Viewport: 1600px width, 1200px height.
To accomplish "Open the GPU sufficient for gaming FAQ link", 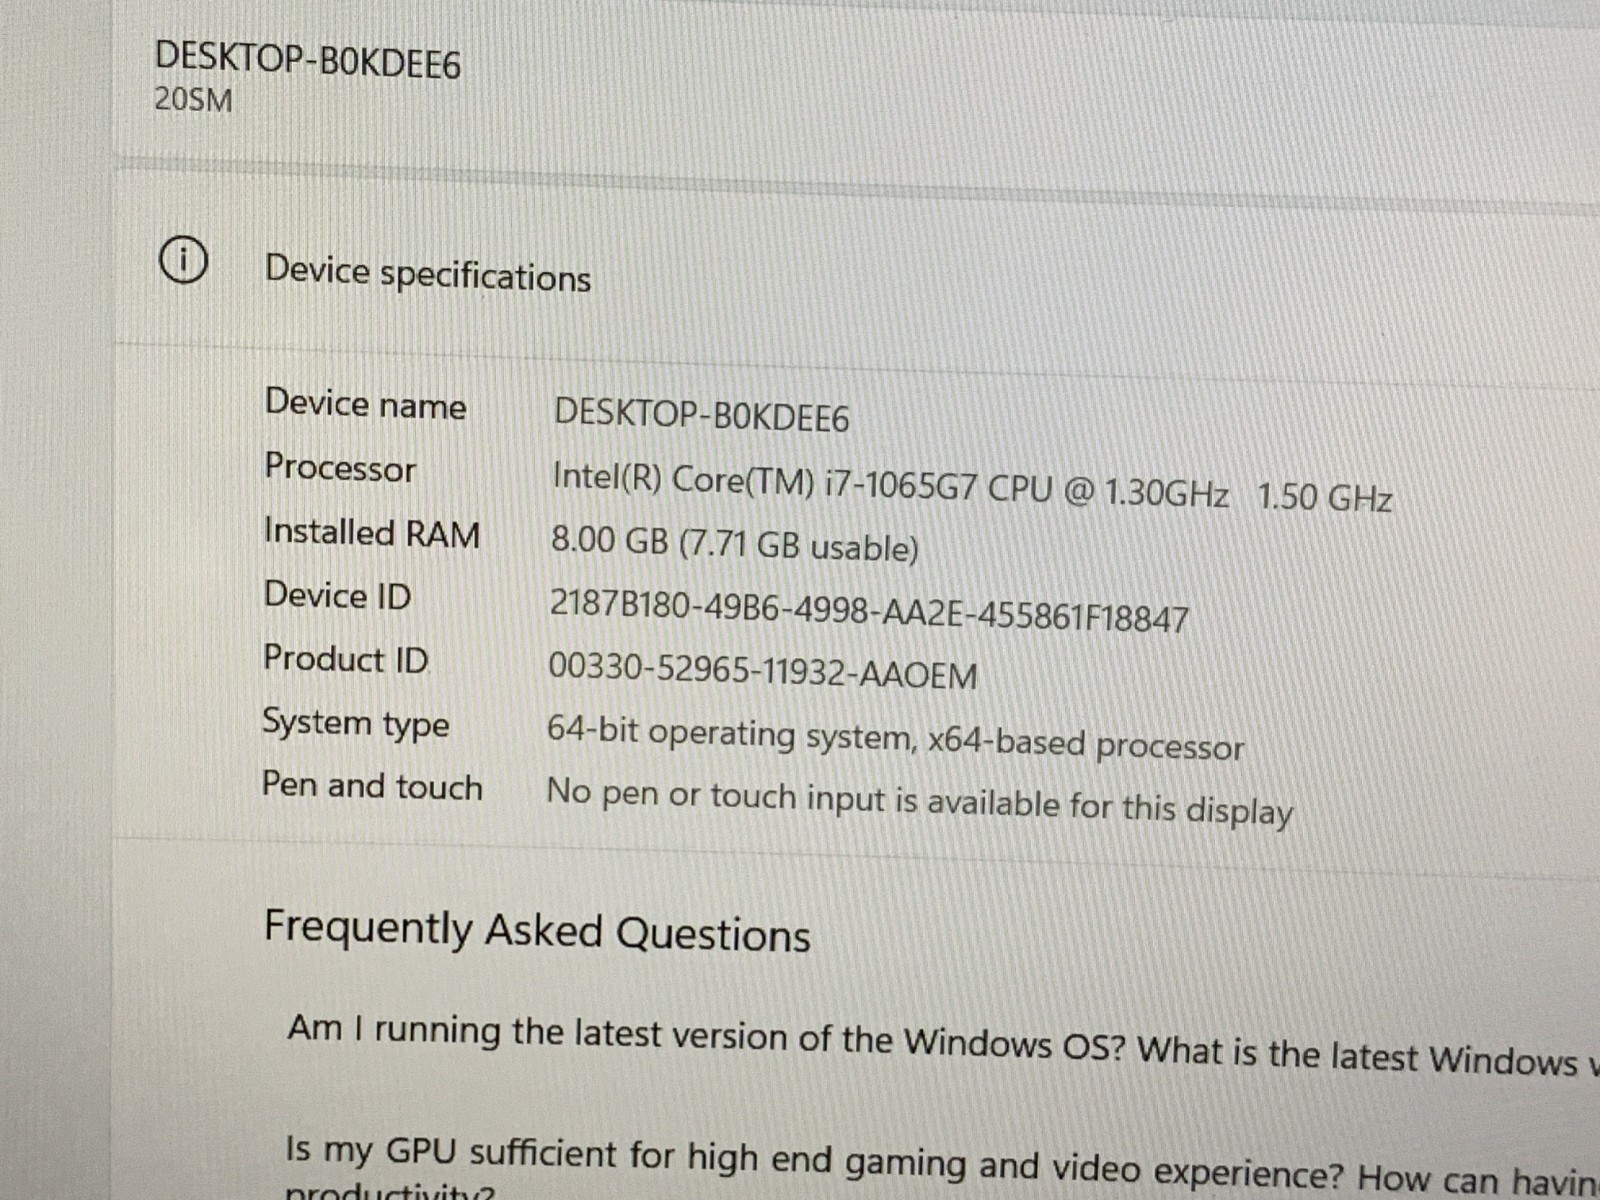I will tap(943, 1166).
